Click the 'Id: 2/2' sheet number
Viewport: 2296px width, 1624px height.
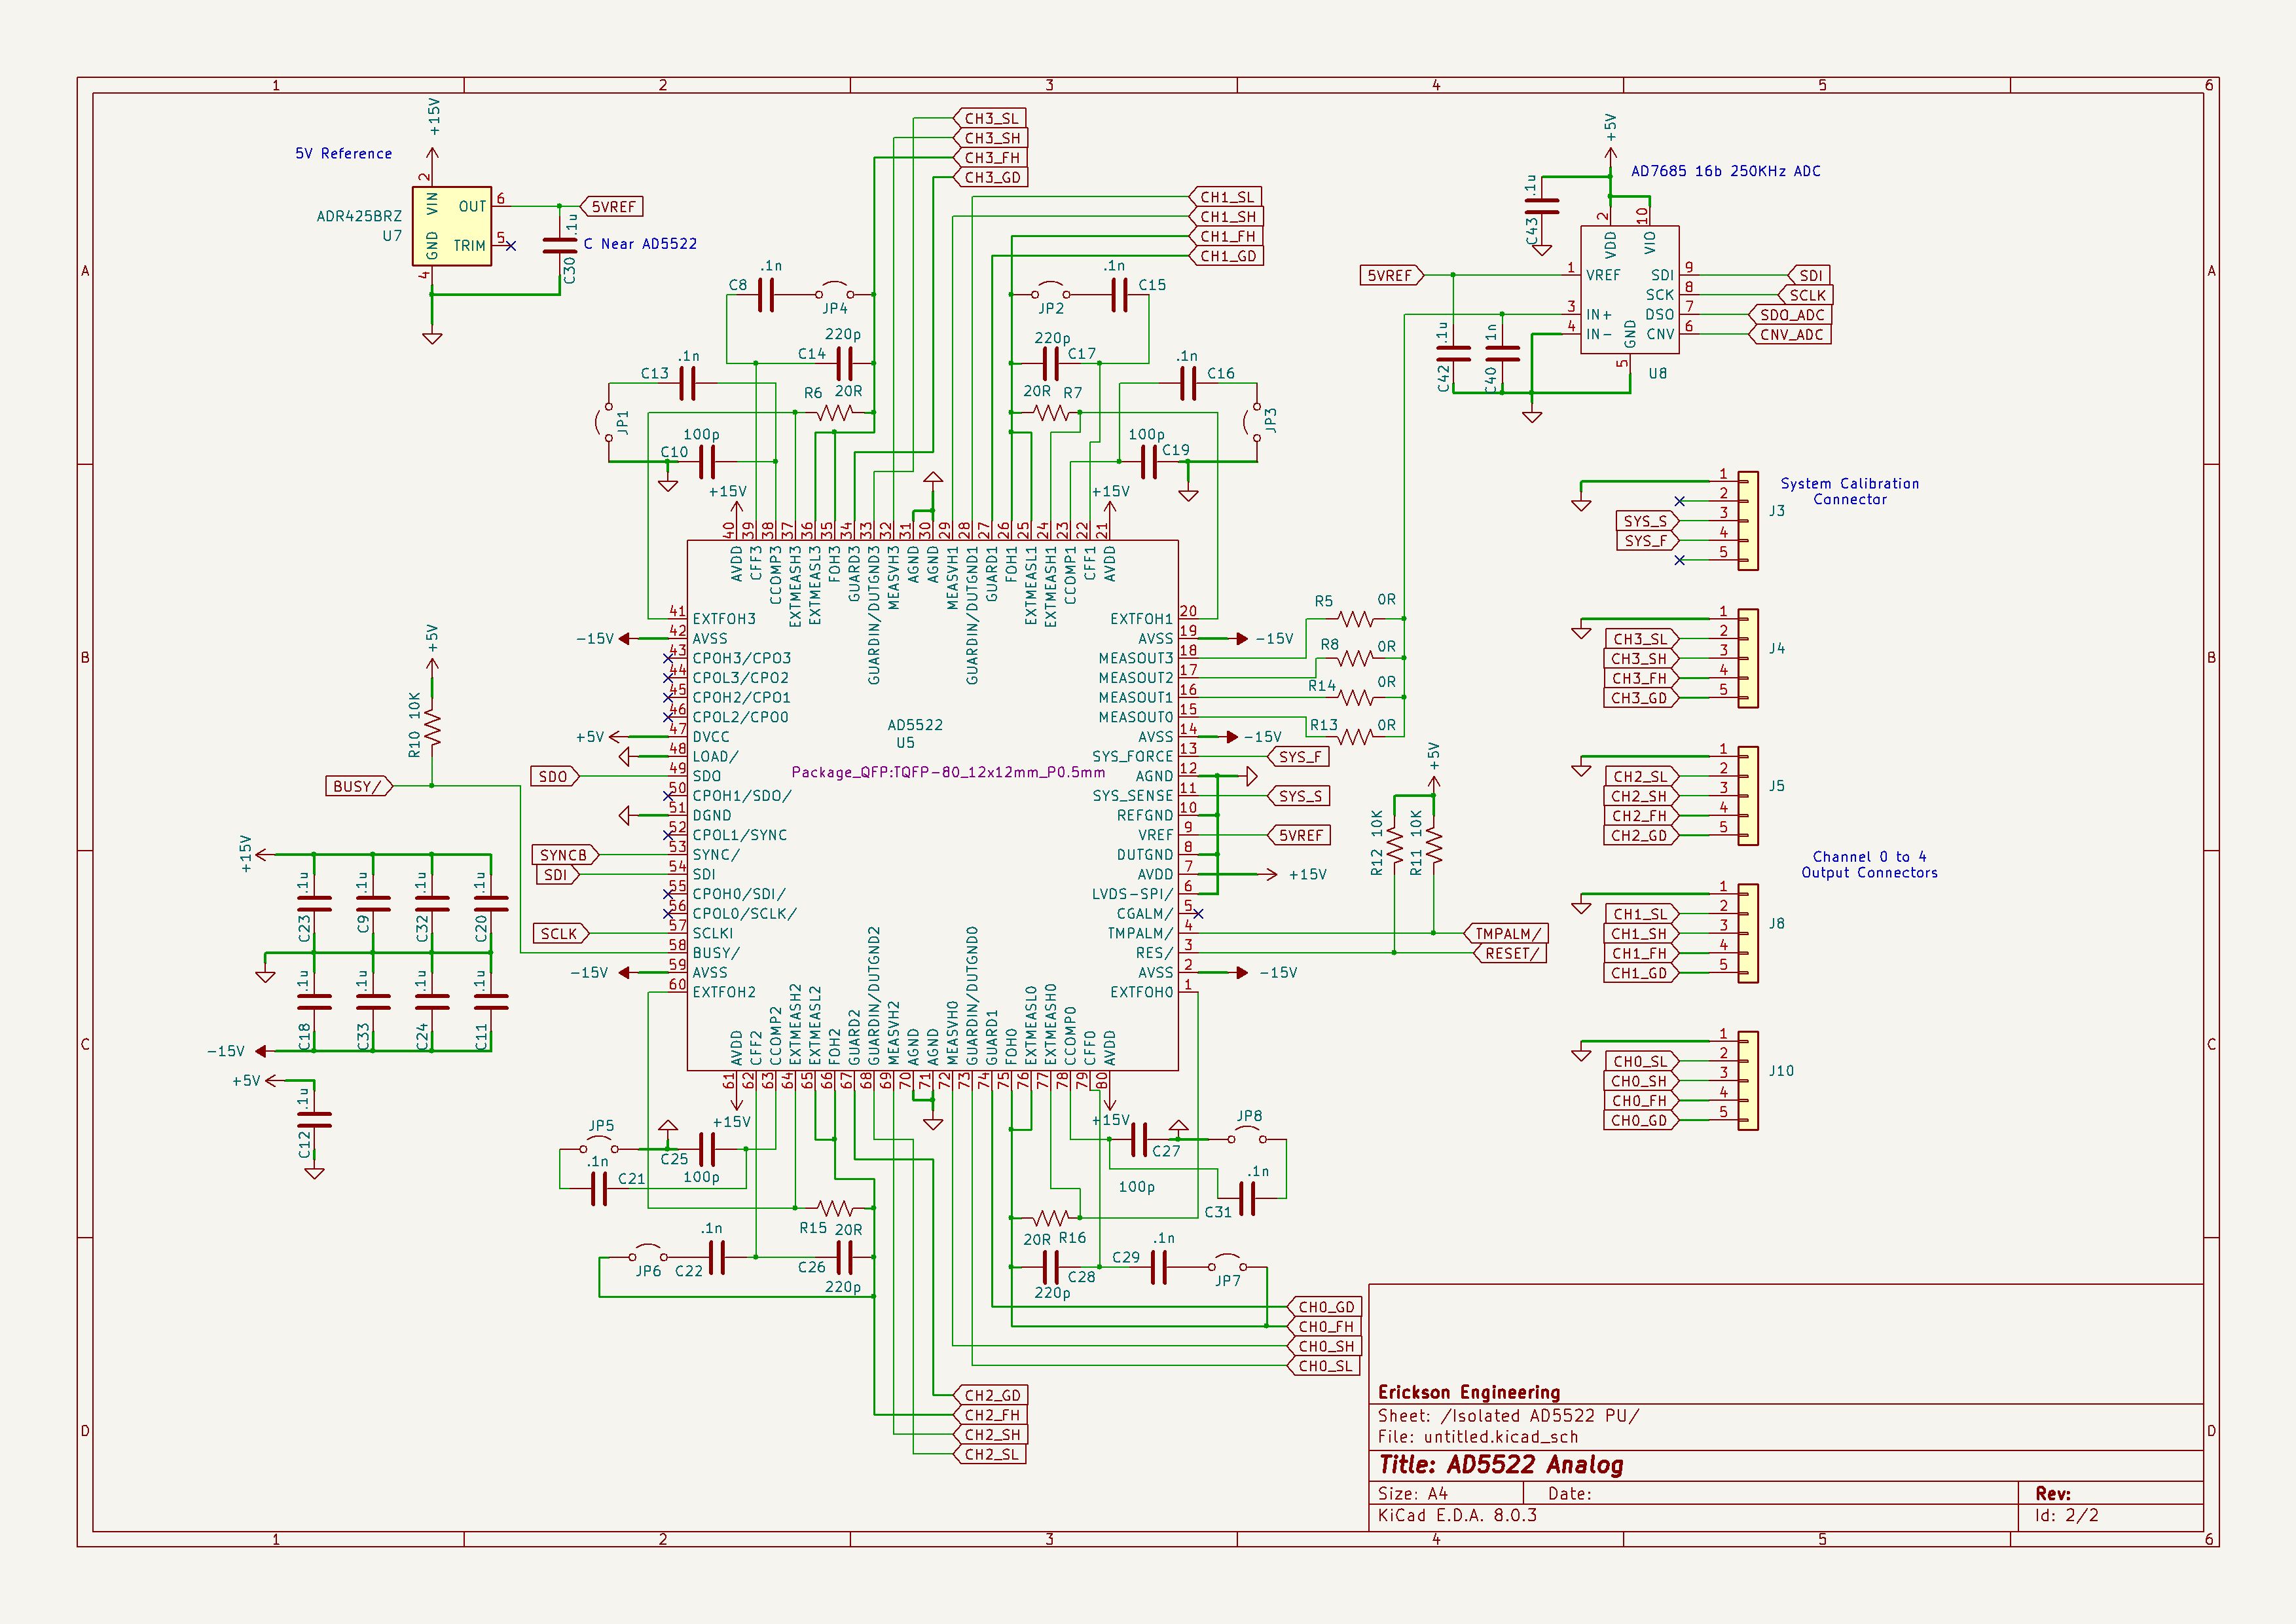[2066, 1515]
